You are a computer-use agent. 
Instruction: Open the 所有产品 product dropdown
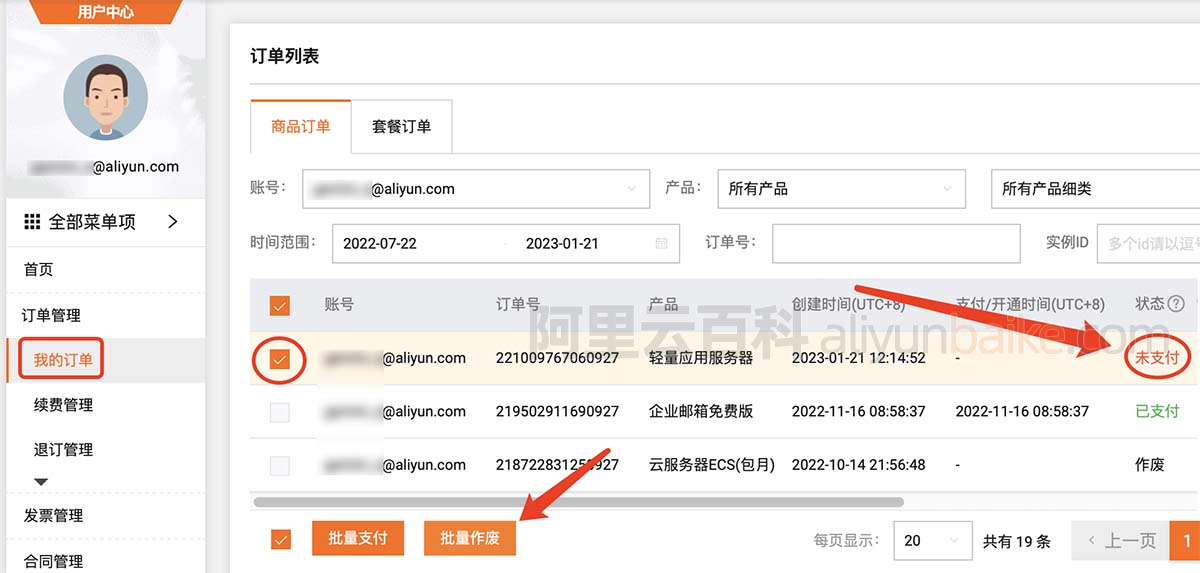(841, 188)
